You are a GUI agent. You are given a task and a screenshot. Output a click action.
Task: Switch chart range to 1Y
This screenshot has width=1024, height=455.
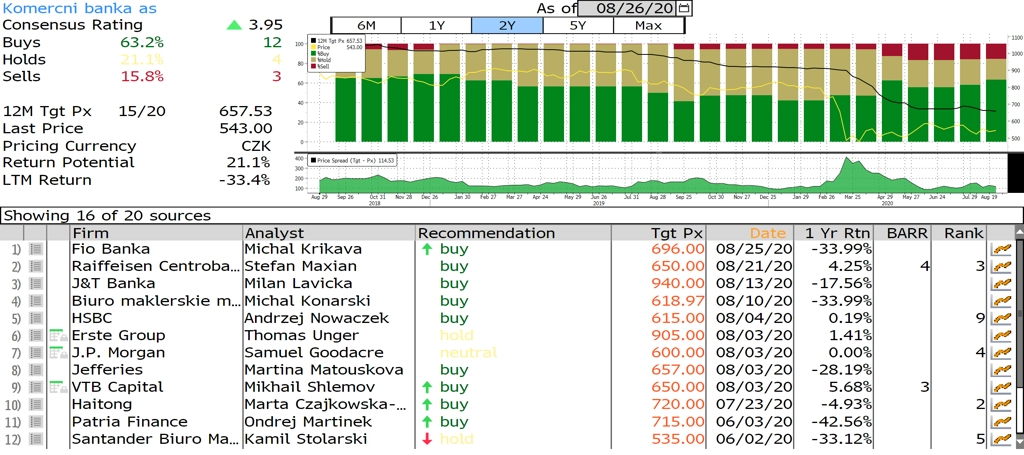436,25
